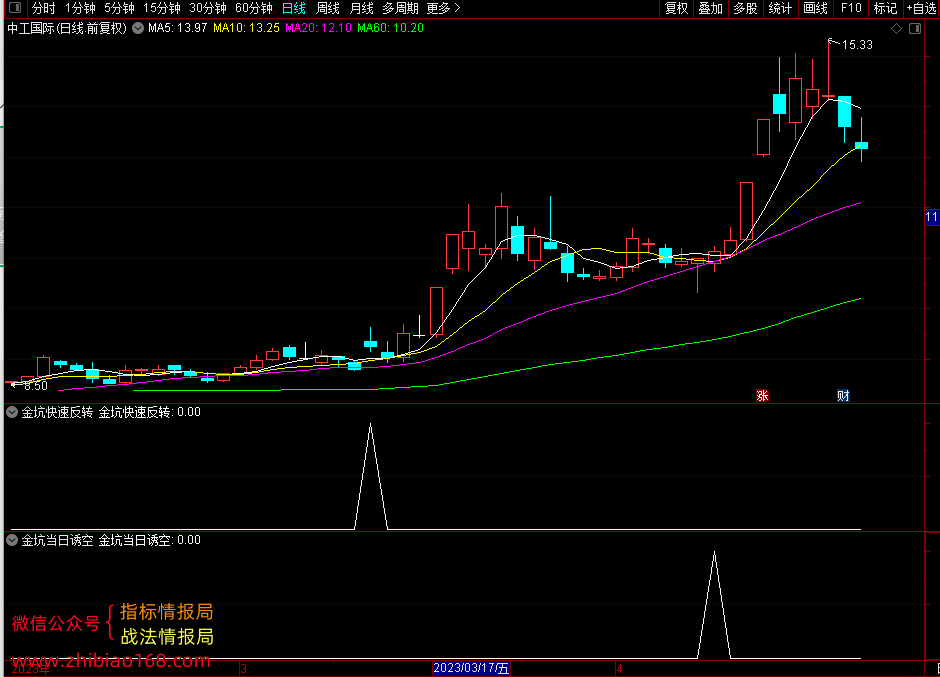Click the MA60: 10.20 label

coord(390,28)
